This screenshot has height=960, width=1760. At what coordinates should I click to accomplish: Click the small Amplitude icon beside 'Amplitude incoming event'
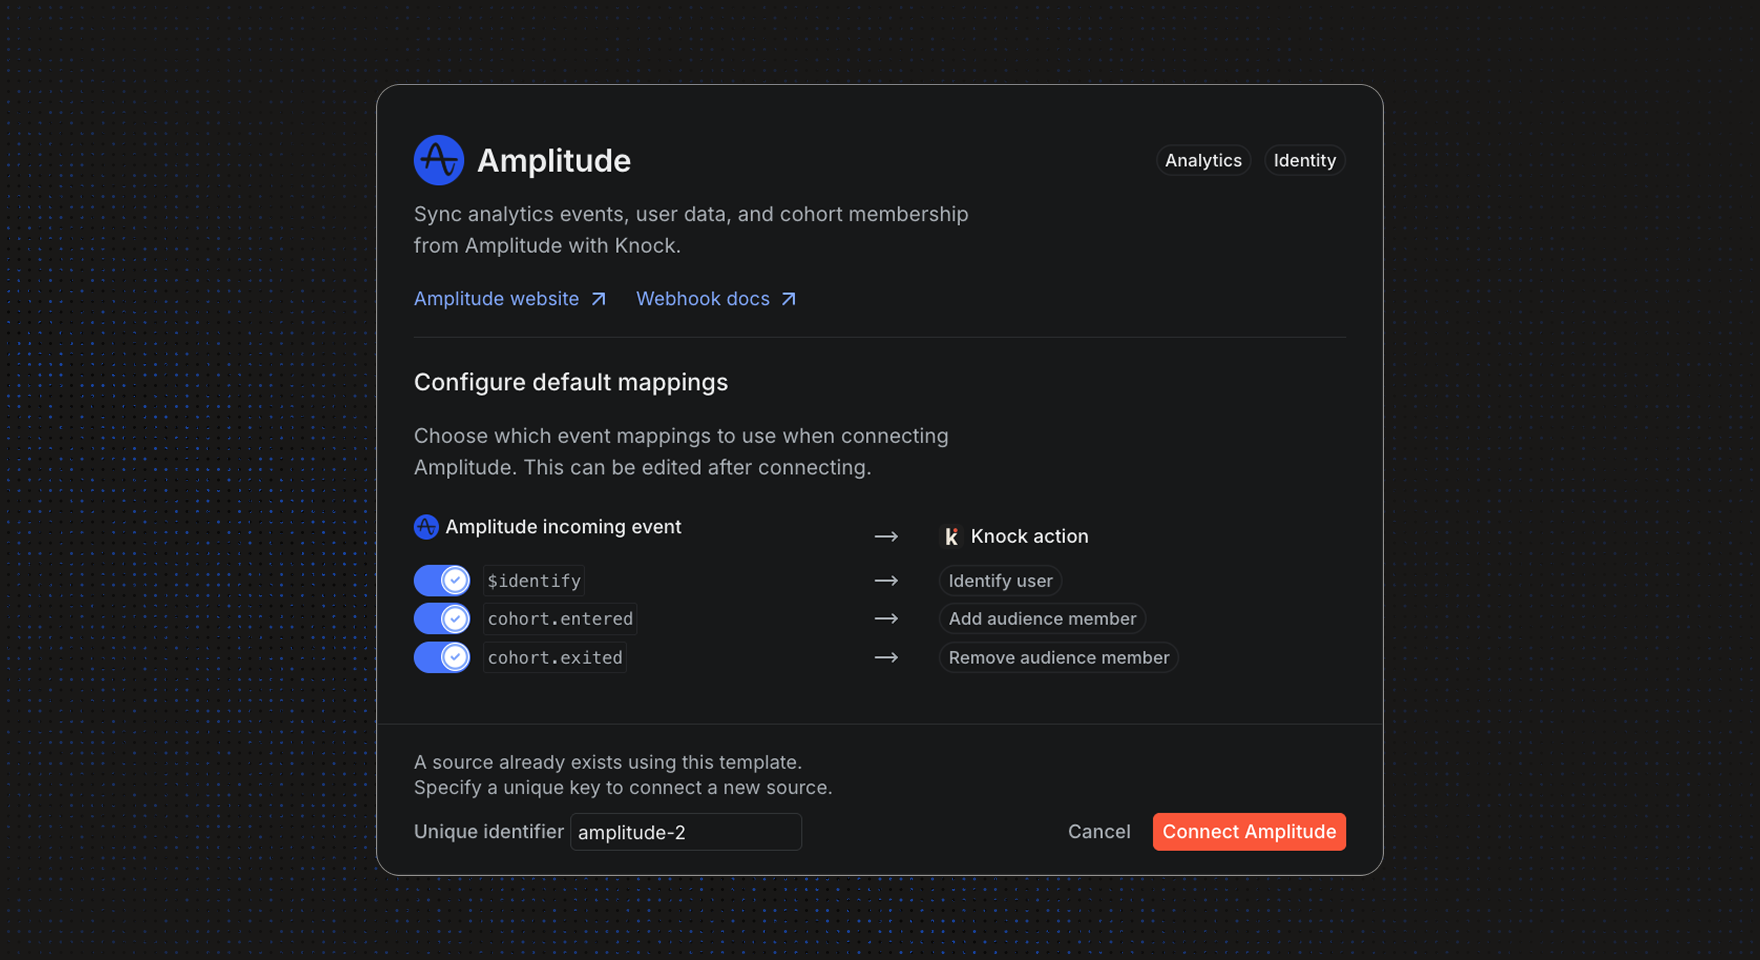[426, 527]
